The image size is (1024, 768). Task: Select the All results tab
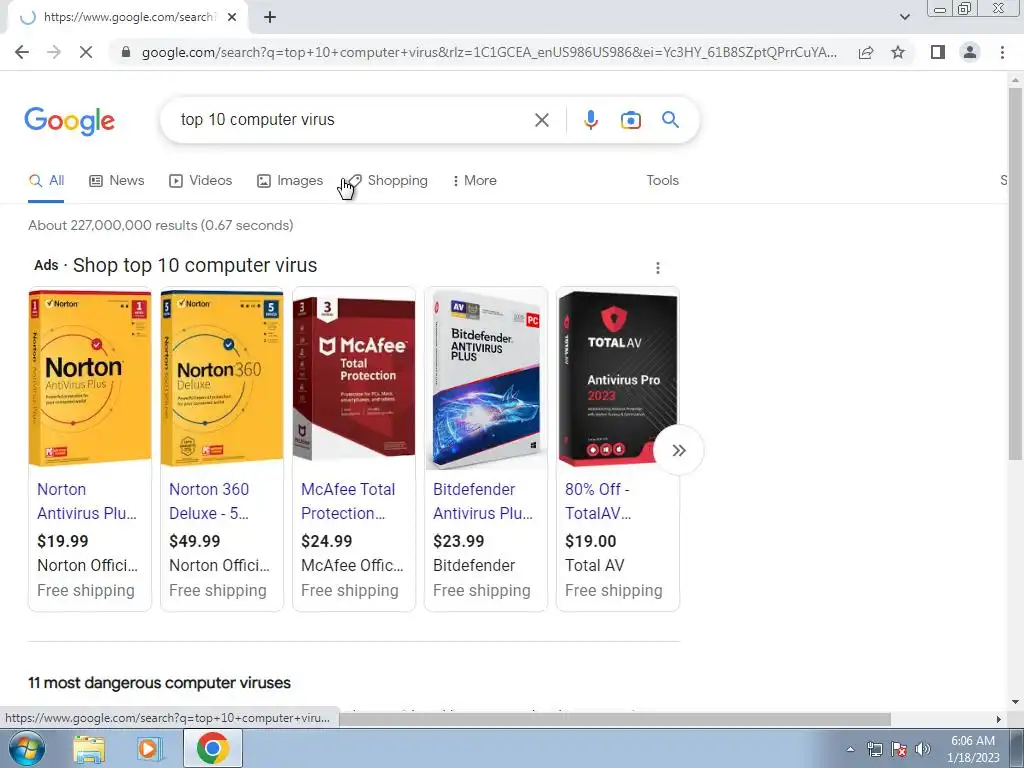tap(46, 180)
